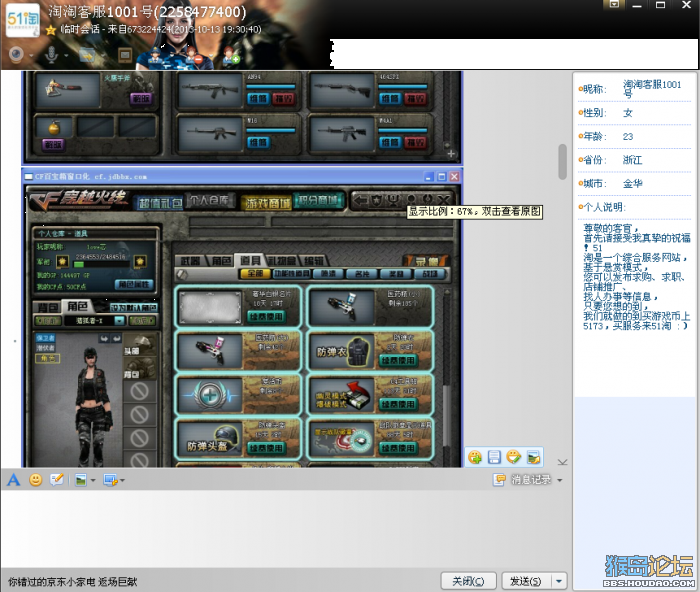Expand the webcam options dropdown arrow

tap(31, 56)
